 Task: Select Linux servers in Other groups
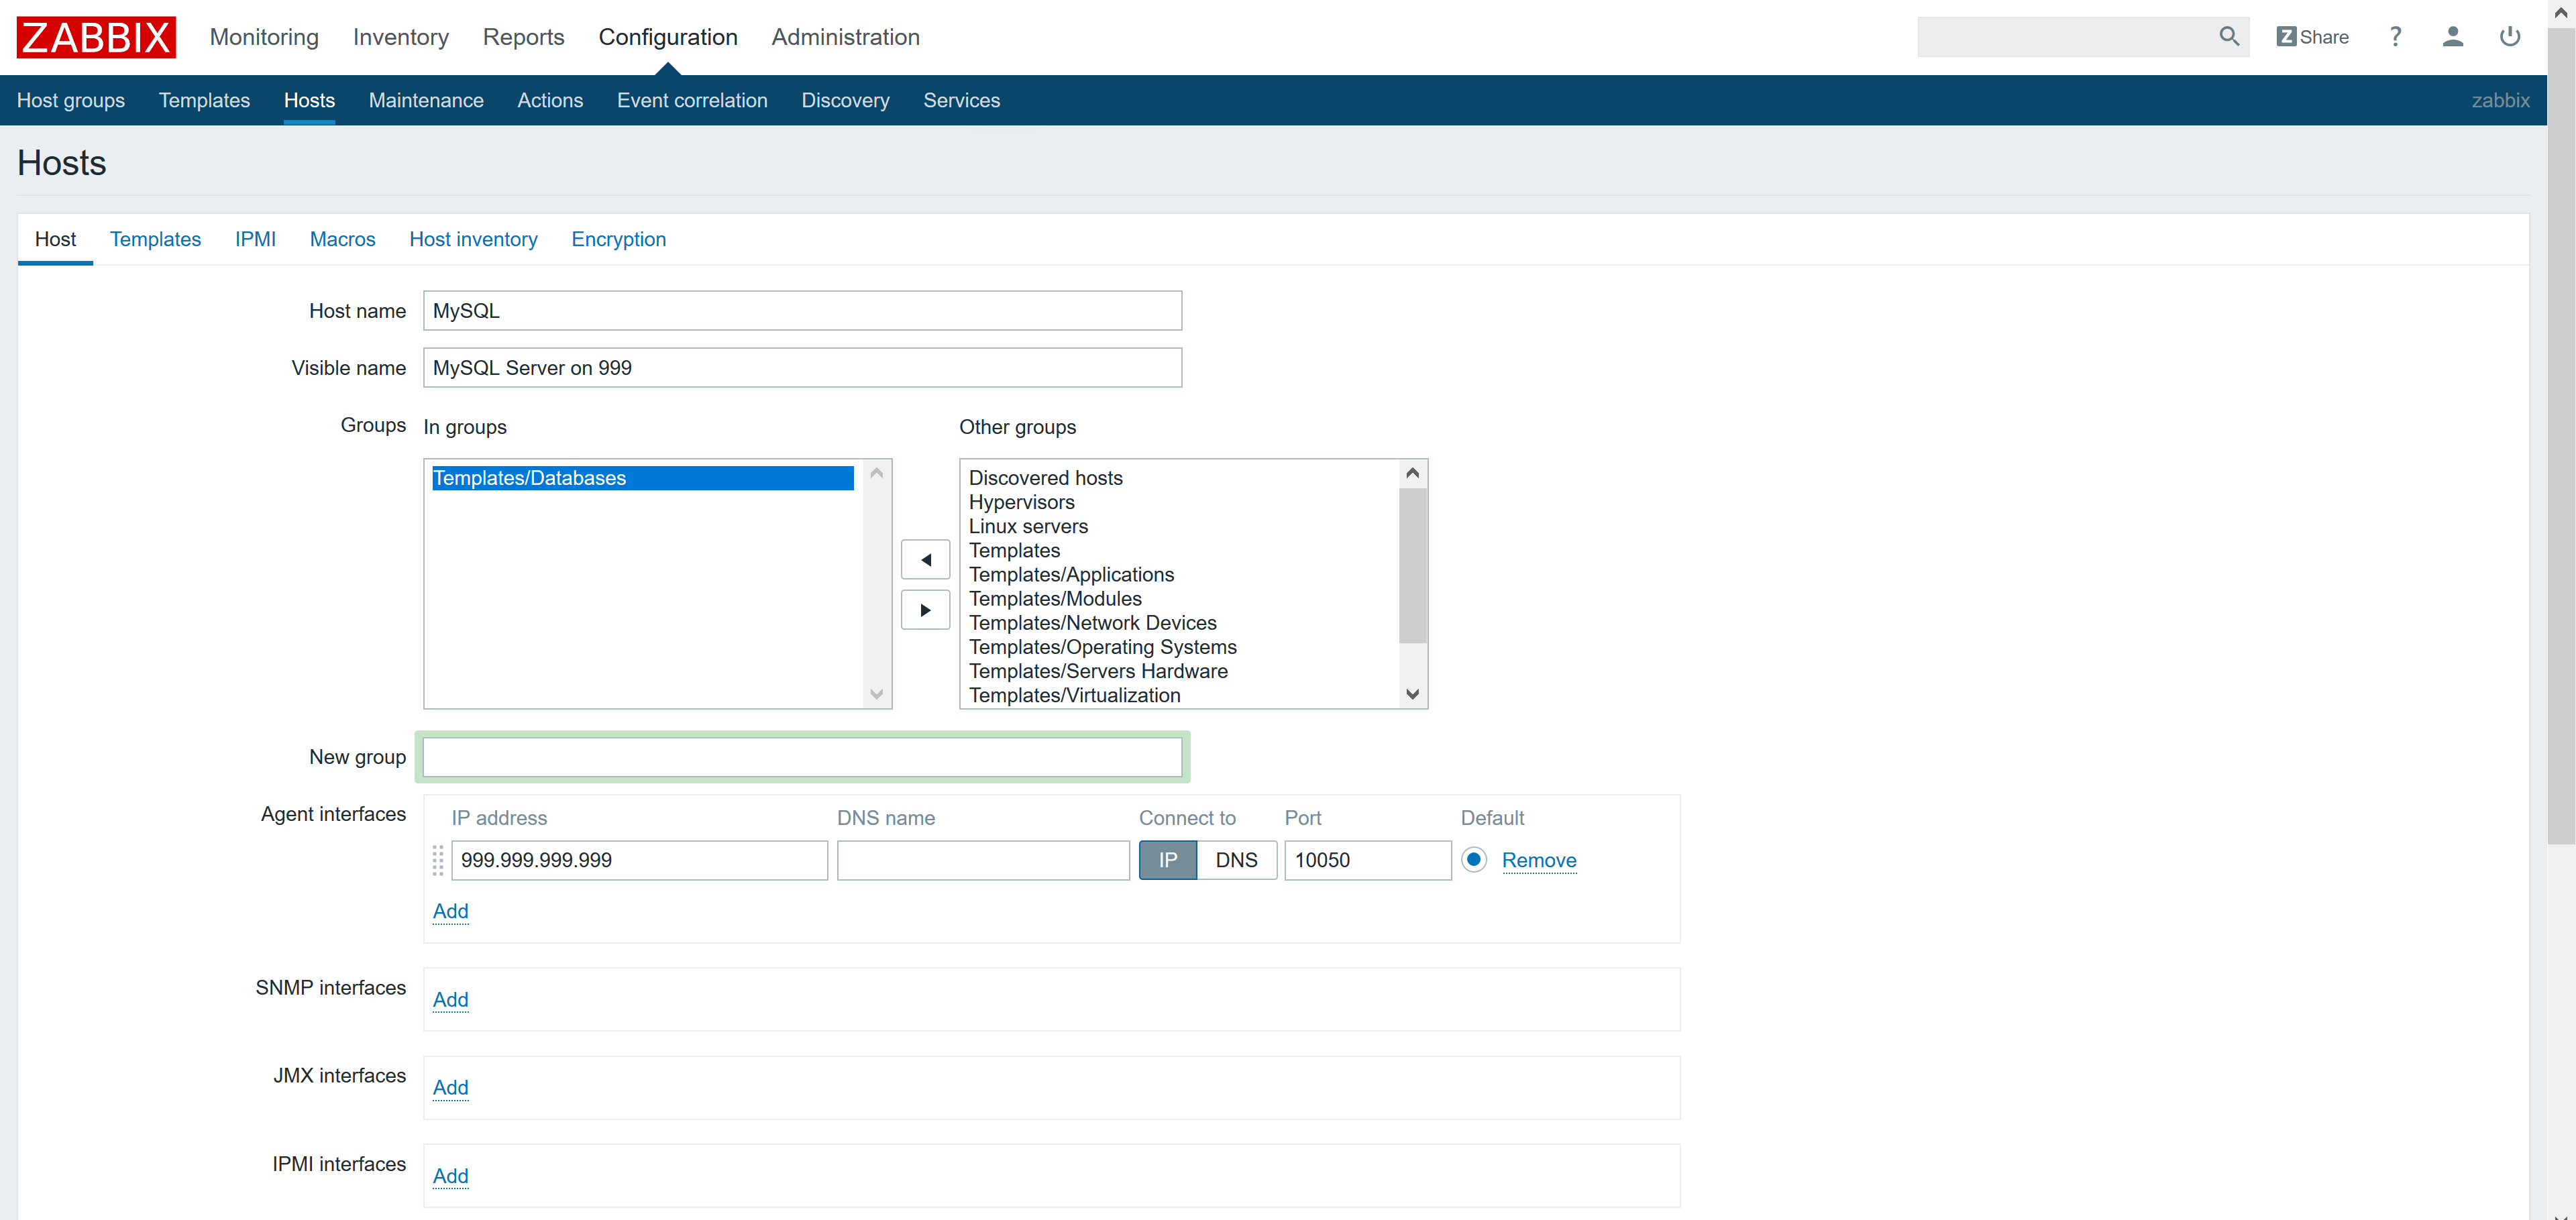pyautogui.click(x=1028, y=526)
